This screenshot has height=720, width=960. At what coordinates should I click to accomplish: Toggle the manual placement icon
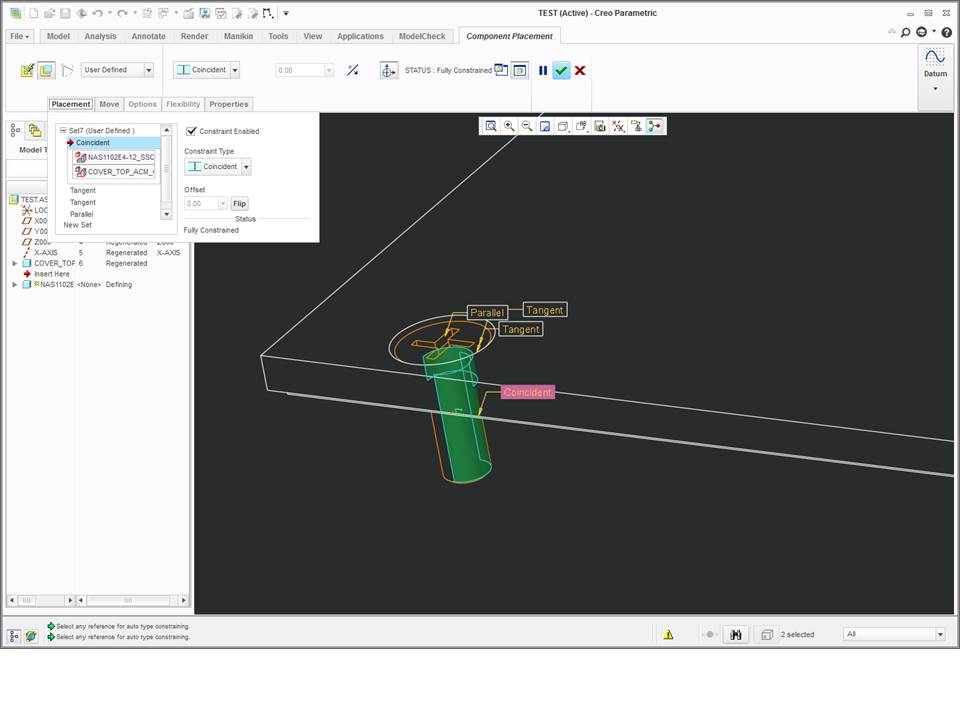[46, 70]
